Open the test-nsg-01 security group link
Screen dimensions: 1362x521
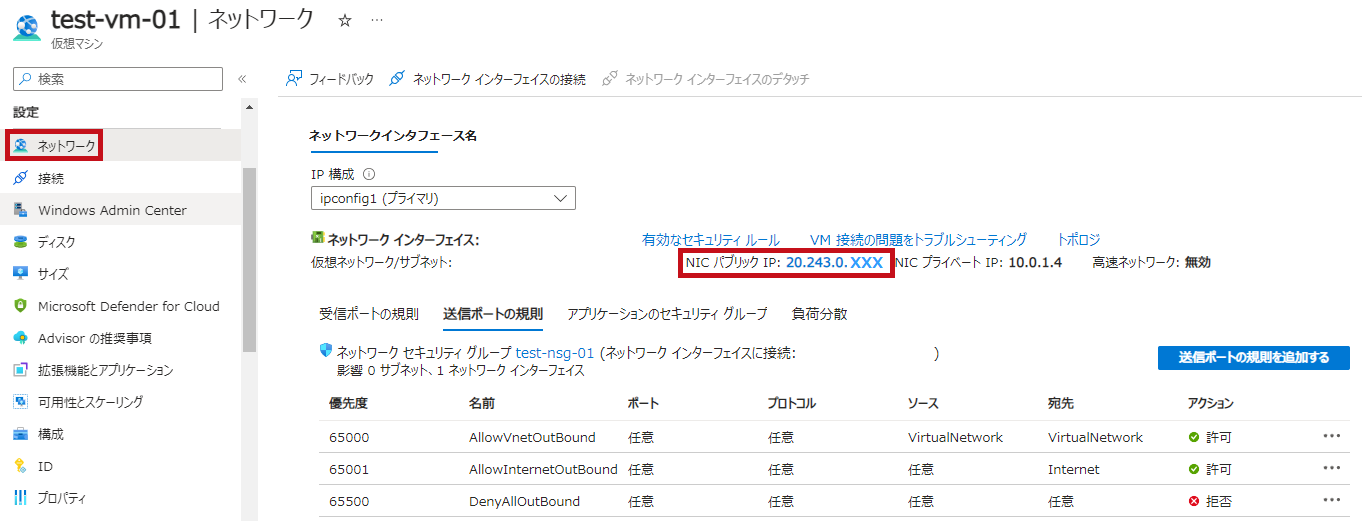(x=555, y=353)
